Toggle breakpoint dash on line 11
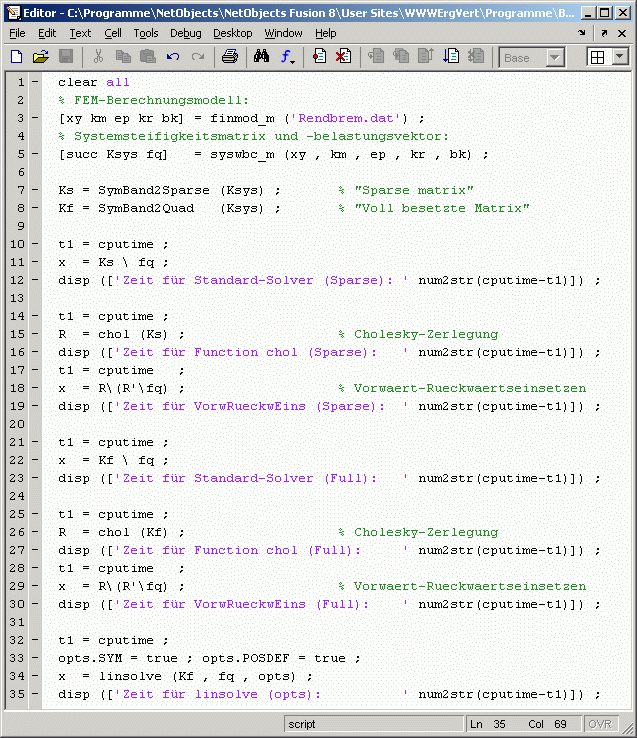 pos(36,262)
